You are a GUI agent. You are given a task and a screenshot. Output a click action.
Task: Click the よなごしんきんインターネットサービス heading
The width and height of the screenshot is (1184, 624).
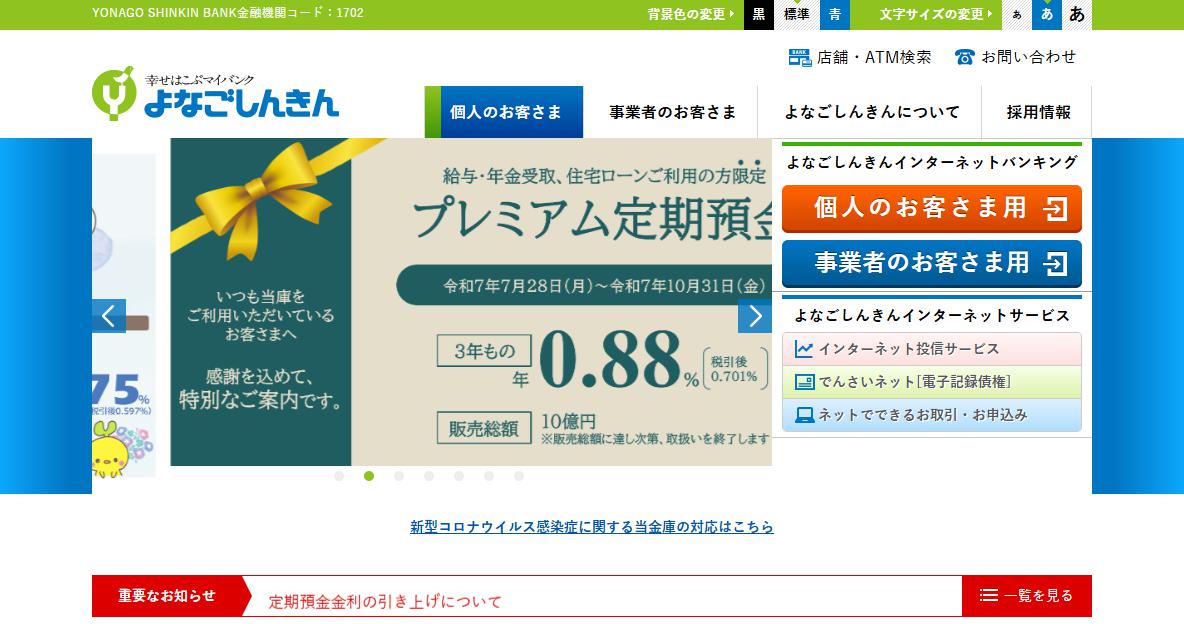pyautogui.click(x=932, y=316)
